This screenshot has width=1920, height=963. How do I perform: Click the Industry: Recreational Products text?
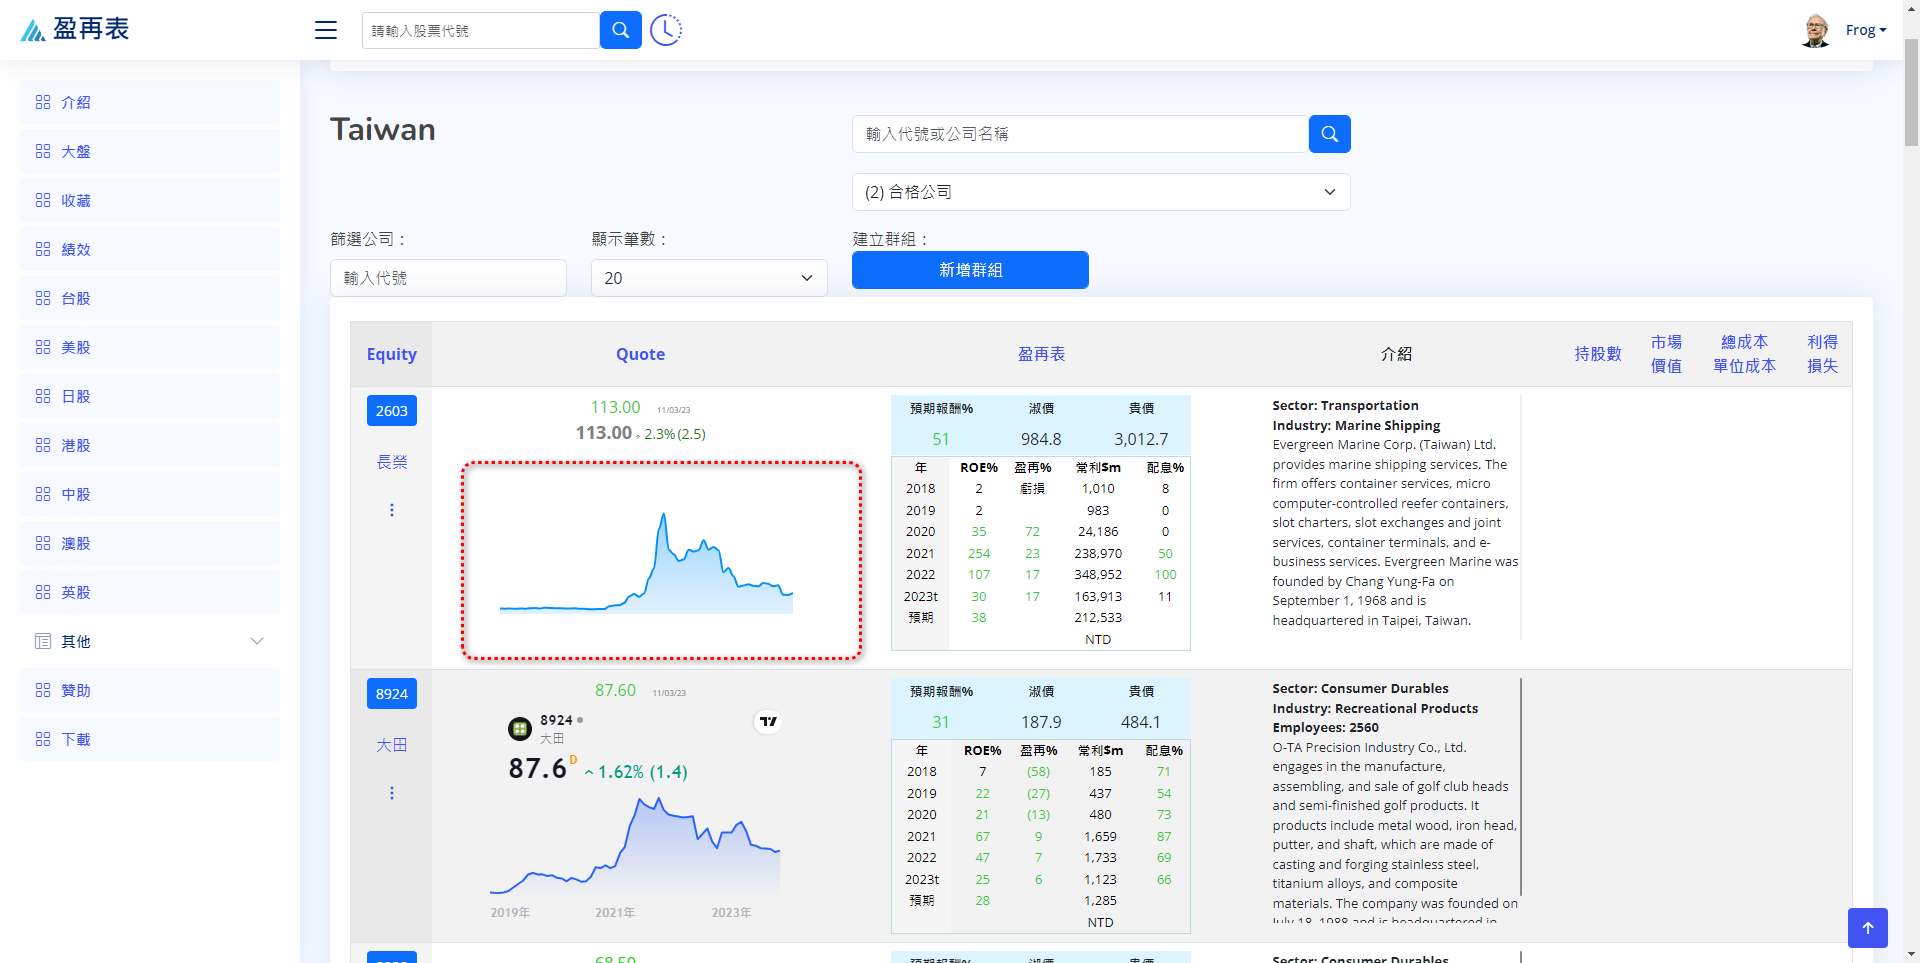tap(1375, 708)
